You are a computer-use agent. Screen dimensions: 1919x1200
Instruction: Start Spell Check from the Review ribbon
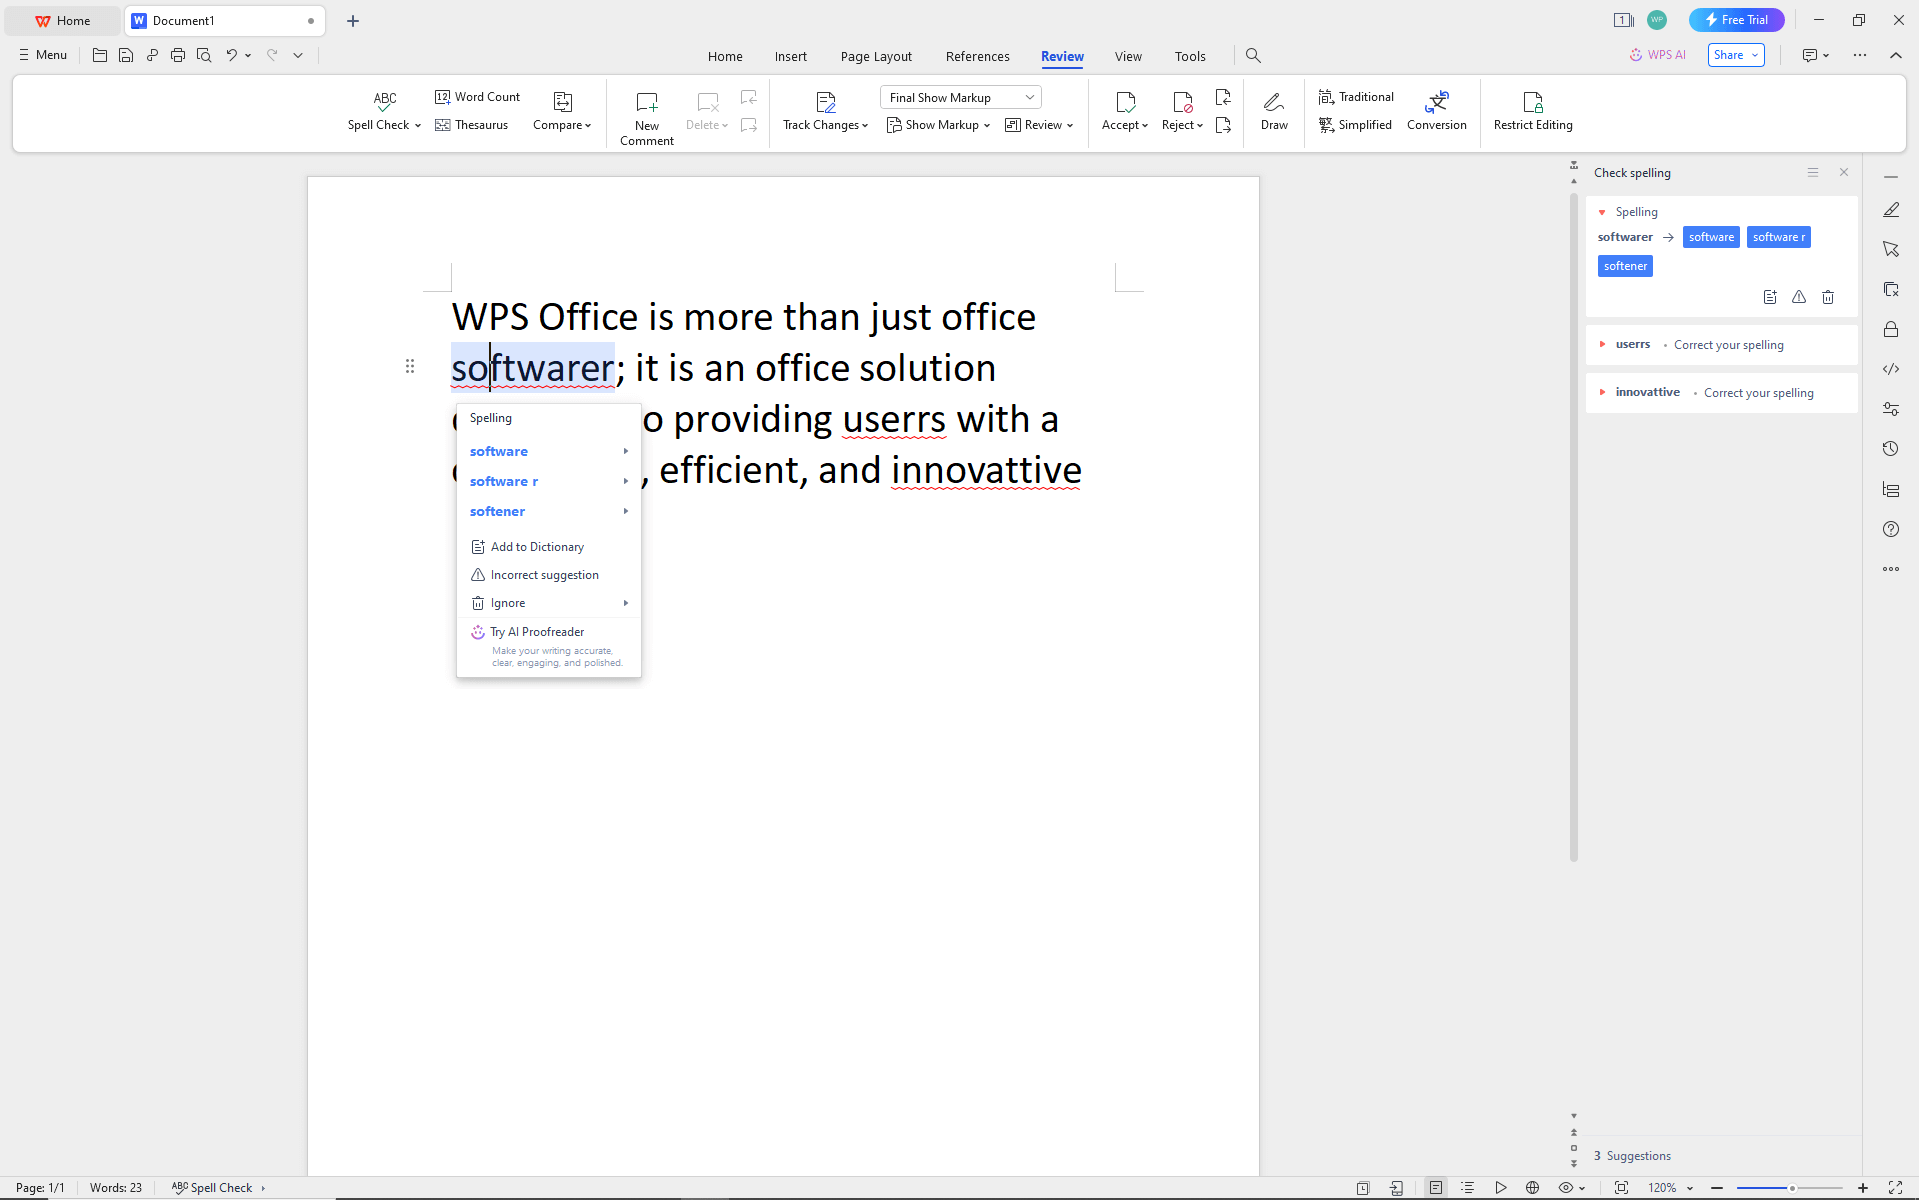click(383, 110)
